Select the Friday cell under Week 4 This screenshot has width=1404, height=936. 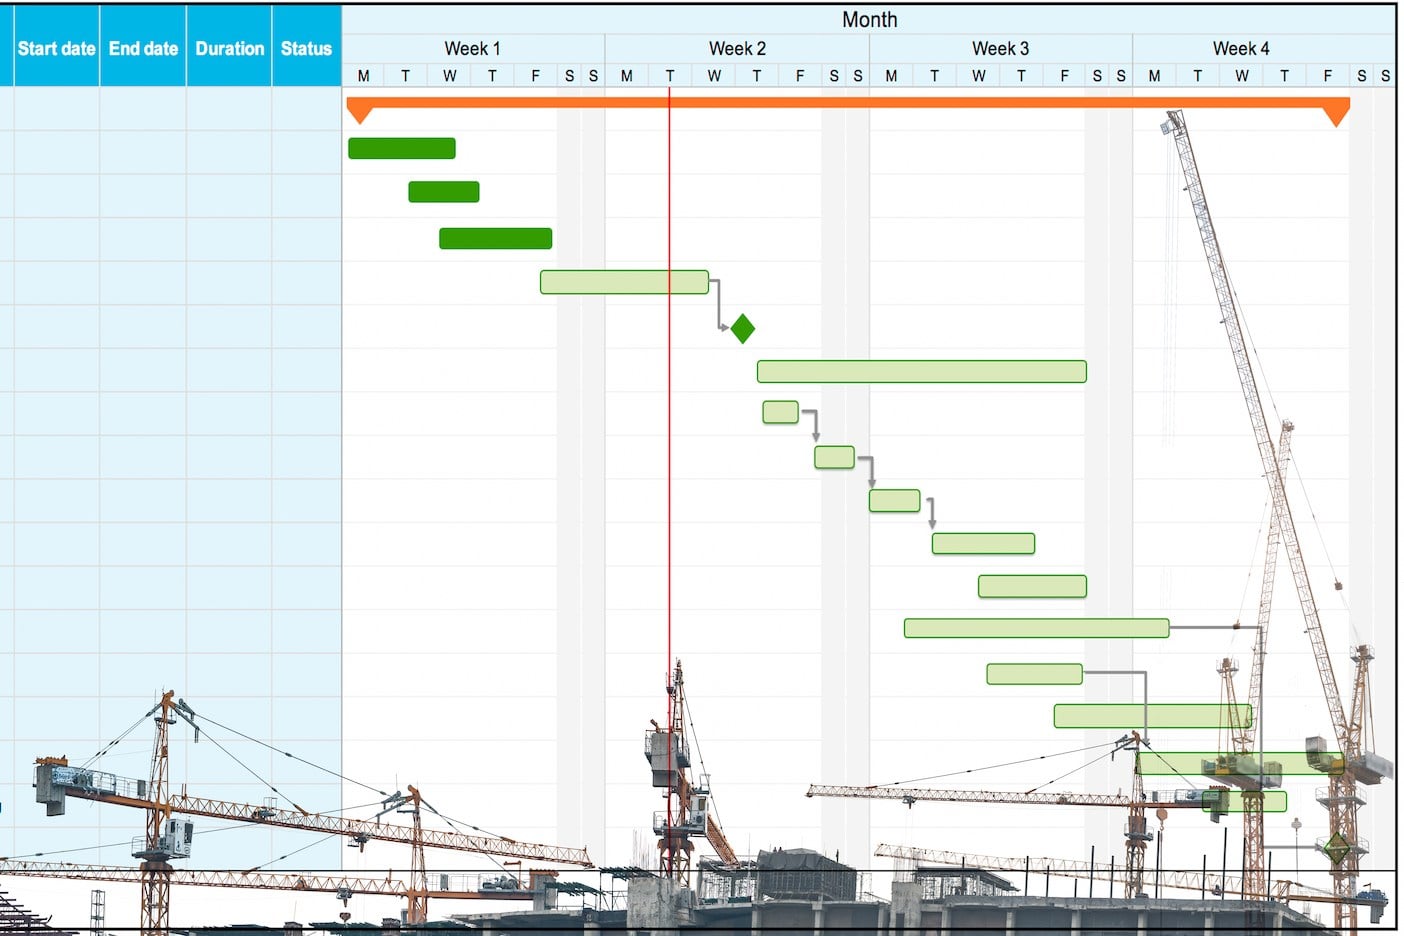(x=1327, y=75)
